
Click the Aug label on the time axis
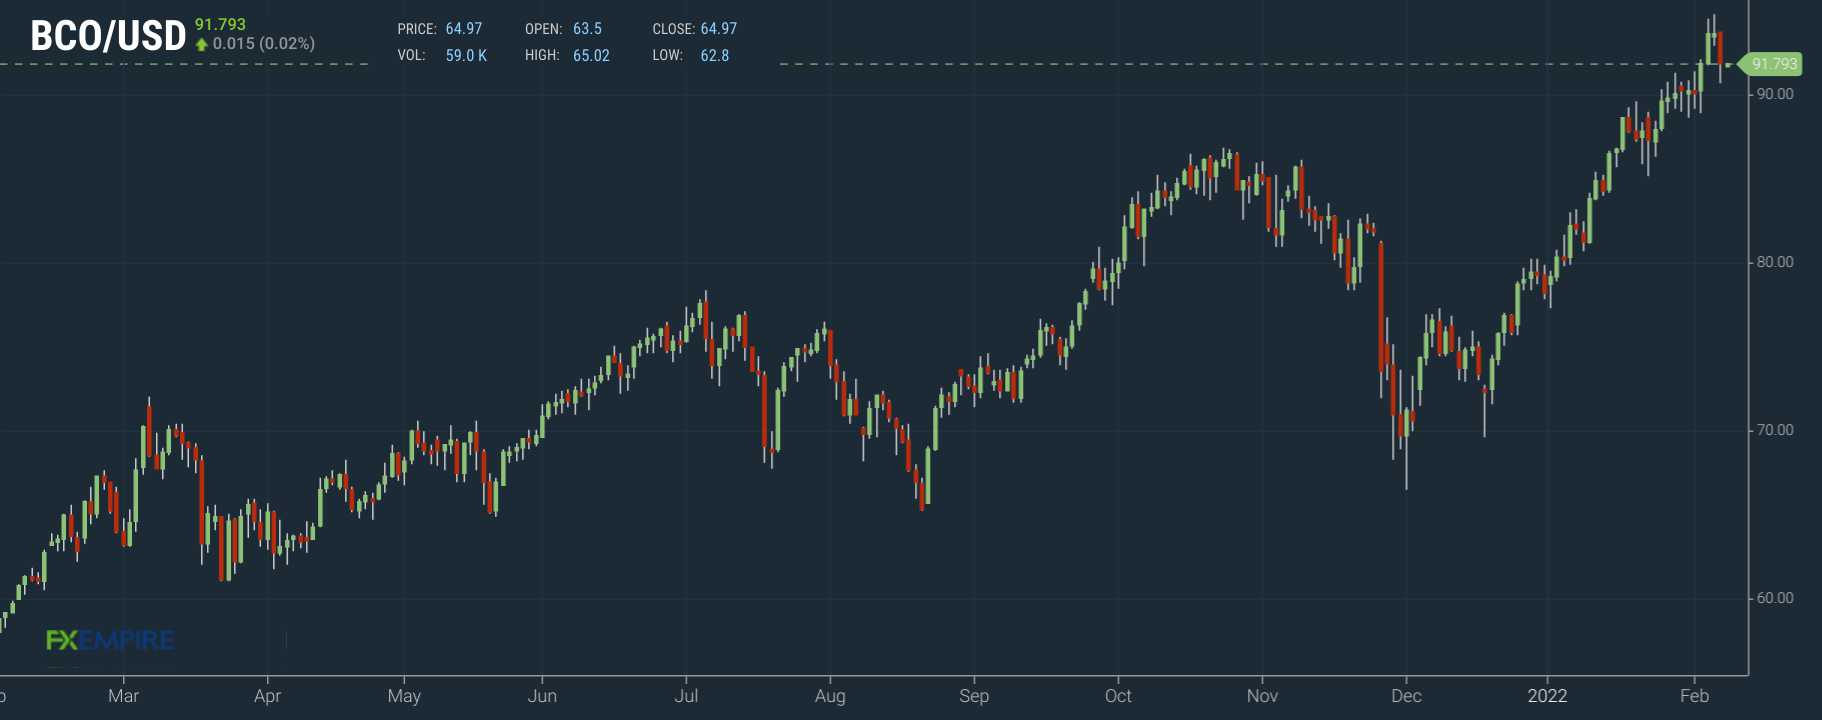pos(830,696)
